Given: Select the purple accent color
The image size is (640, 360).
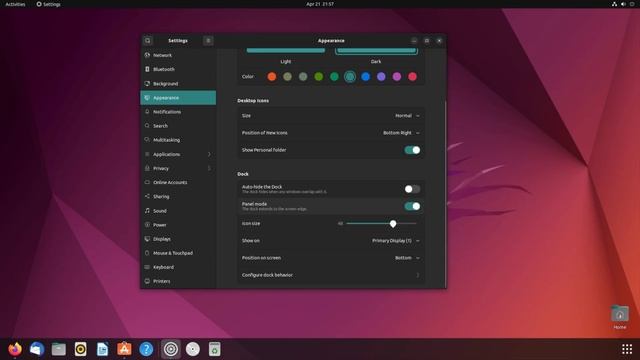Looking at the screenshot, I should [x=381, y=77].
